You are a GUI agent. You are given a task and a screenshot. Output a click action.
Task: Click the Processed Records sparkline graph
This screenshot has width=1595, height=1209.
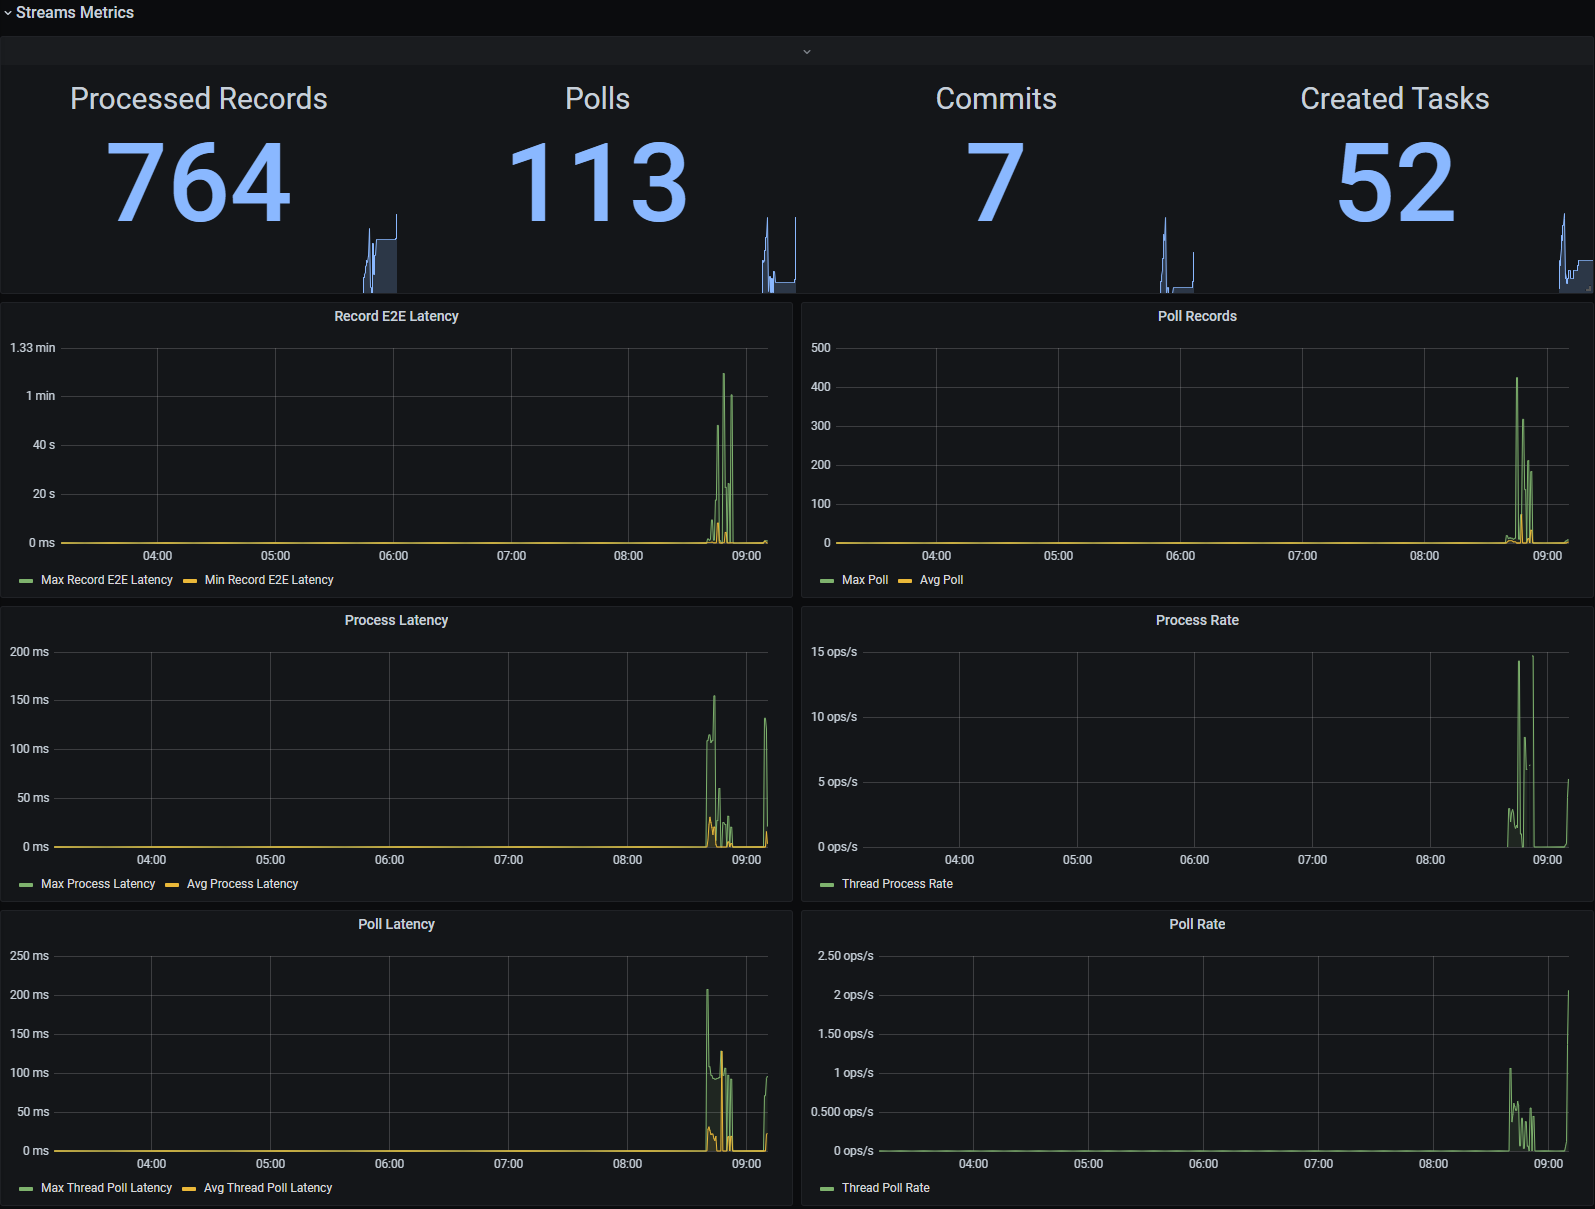pyautogui.click(x=380, y=253)
